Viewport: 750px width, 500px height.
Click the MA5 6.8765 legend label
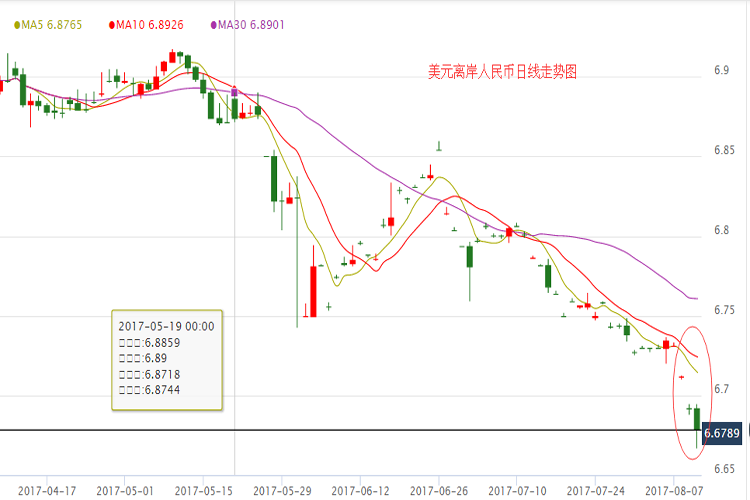[x=51, y=24]
